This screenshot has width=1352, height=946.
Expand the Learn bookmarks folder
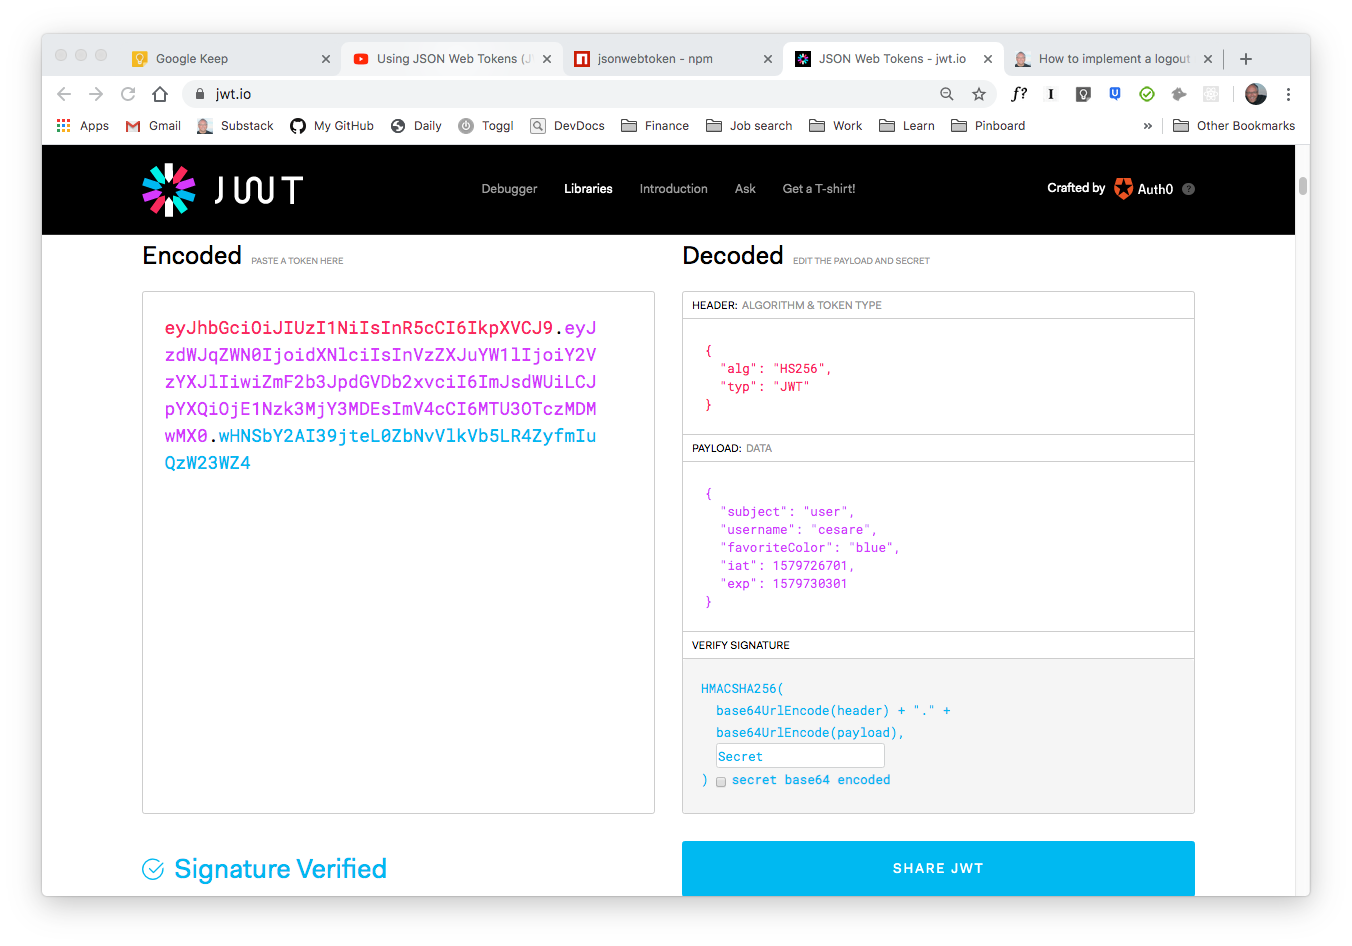[x=907, y=126]
